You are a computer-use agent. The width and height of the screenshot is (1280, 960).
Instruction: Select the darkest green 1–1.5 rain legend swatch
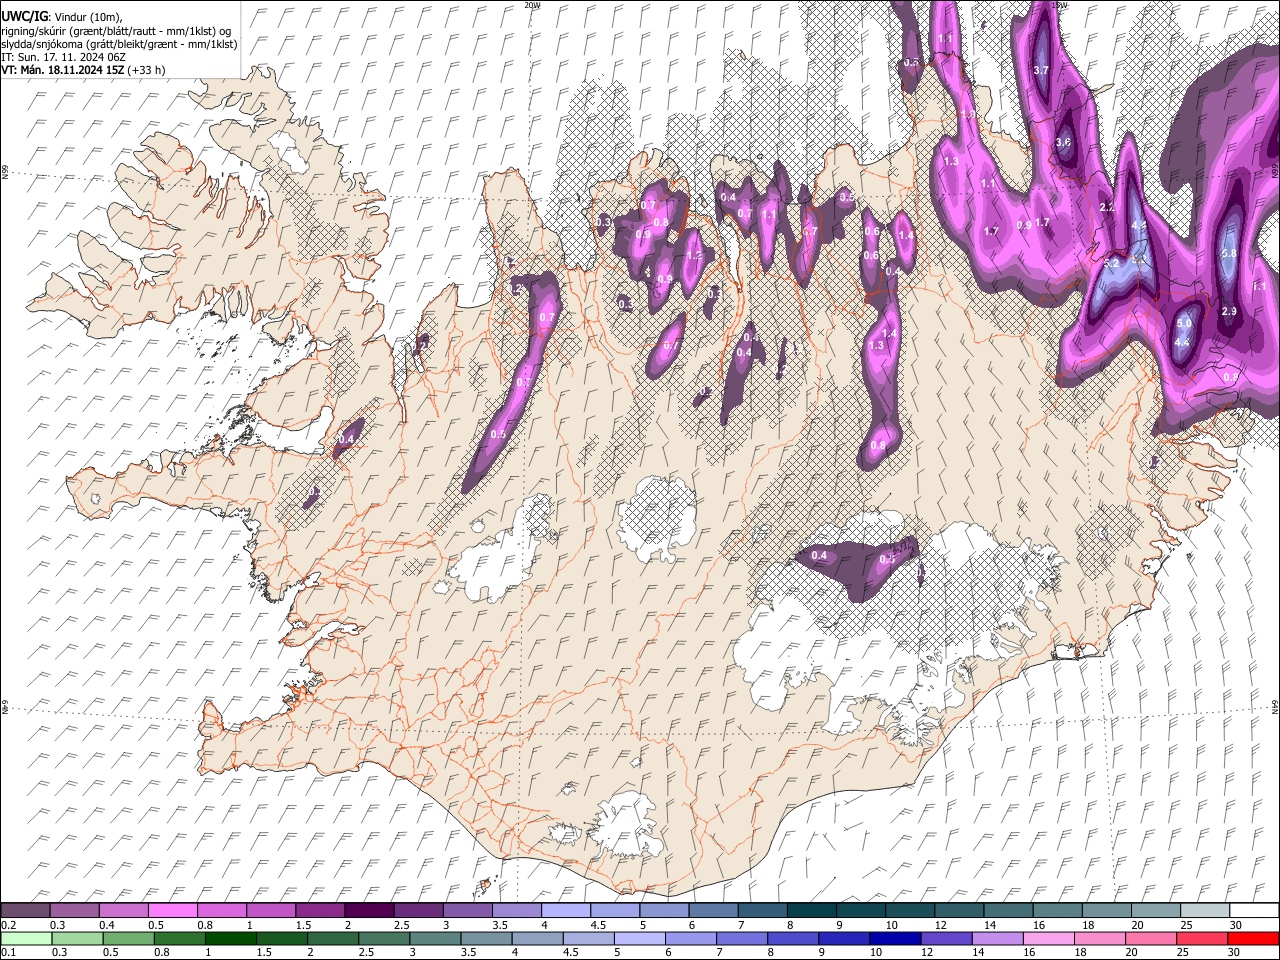coord(231,938)
